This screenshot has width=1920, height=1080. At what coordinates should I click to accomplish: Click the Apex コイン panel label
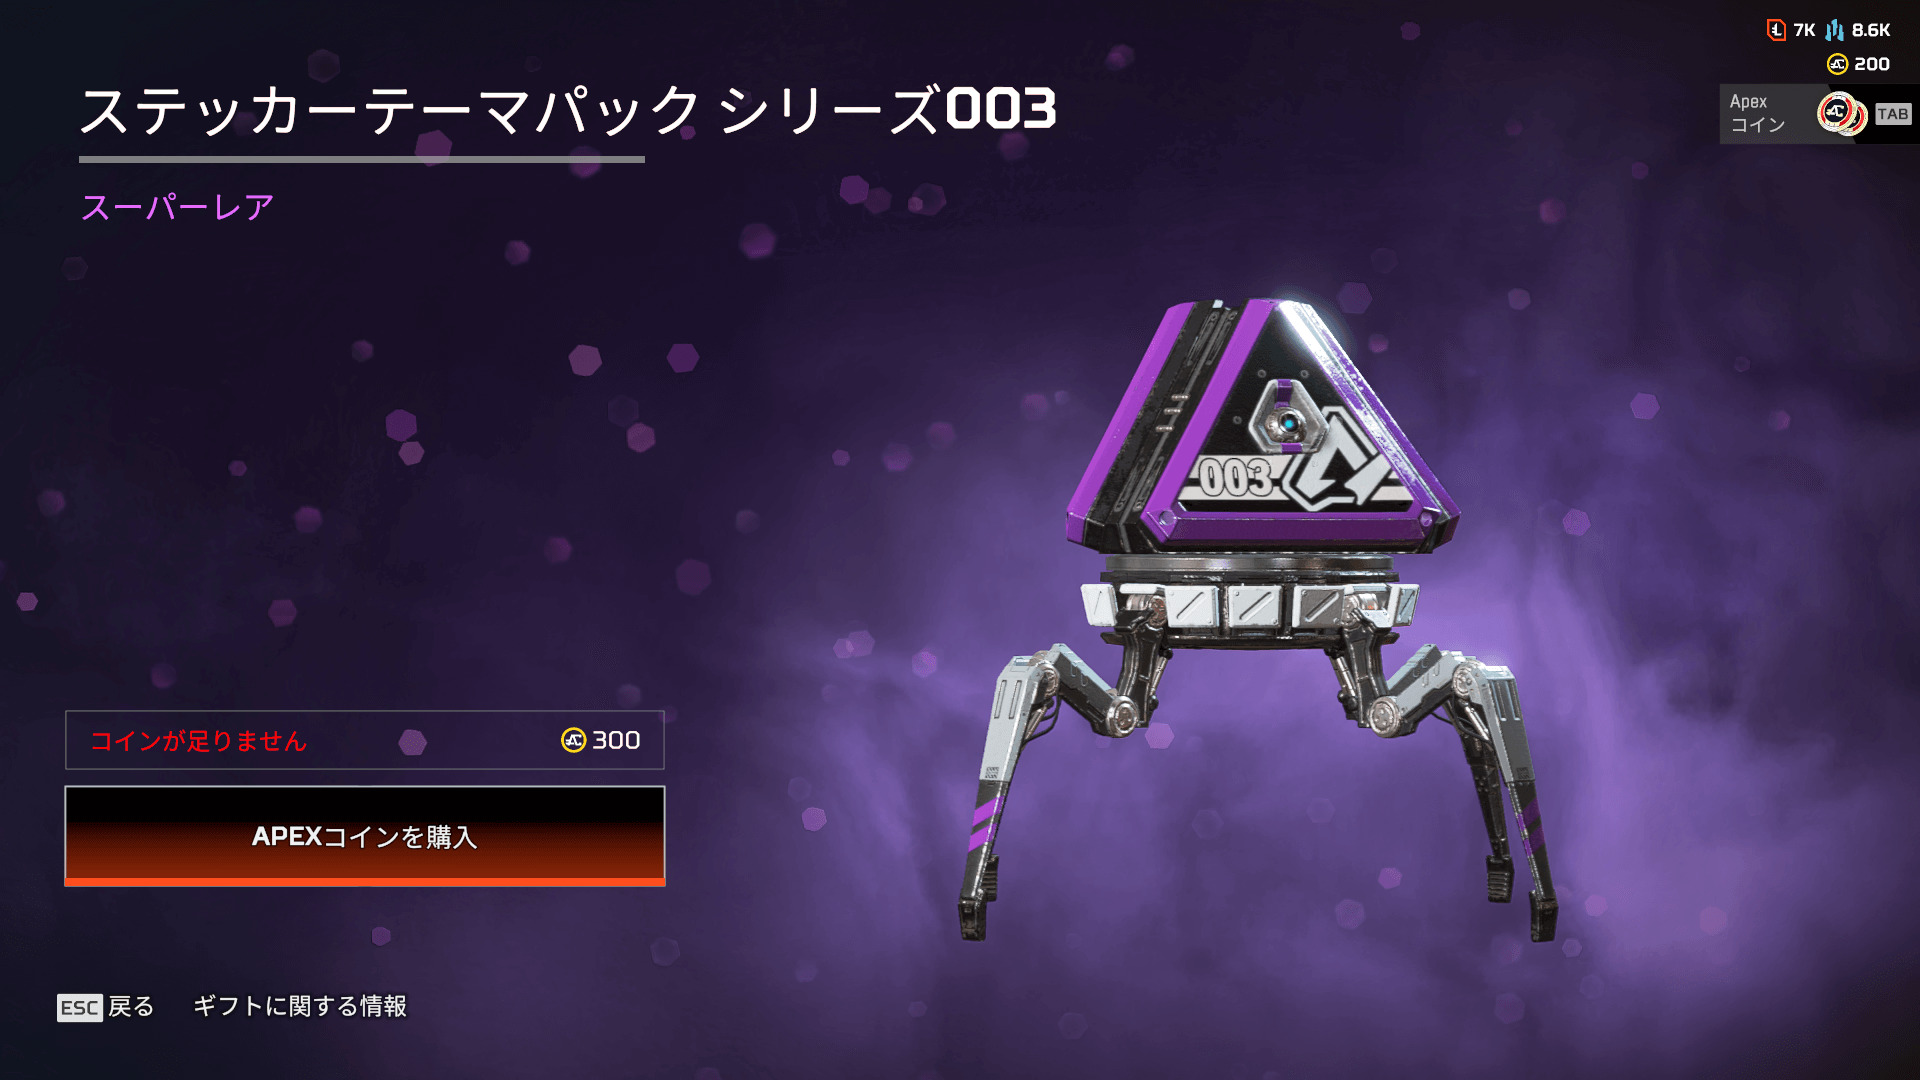tap(1757, 113)
